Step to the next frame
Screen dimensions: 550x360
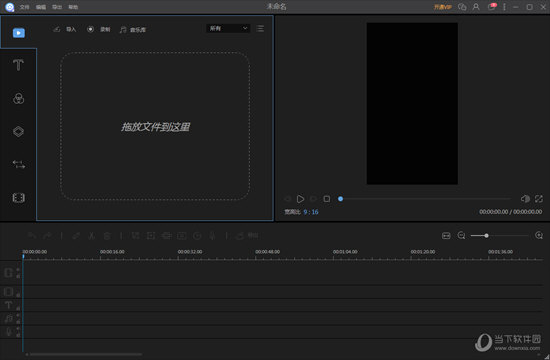point(313,199)
